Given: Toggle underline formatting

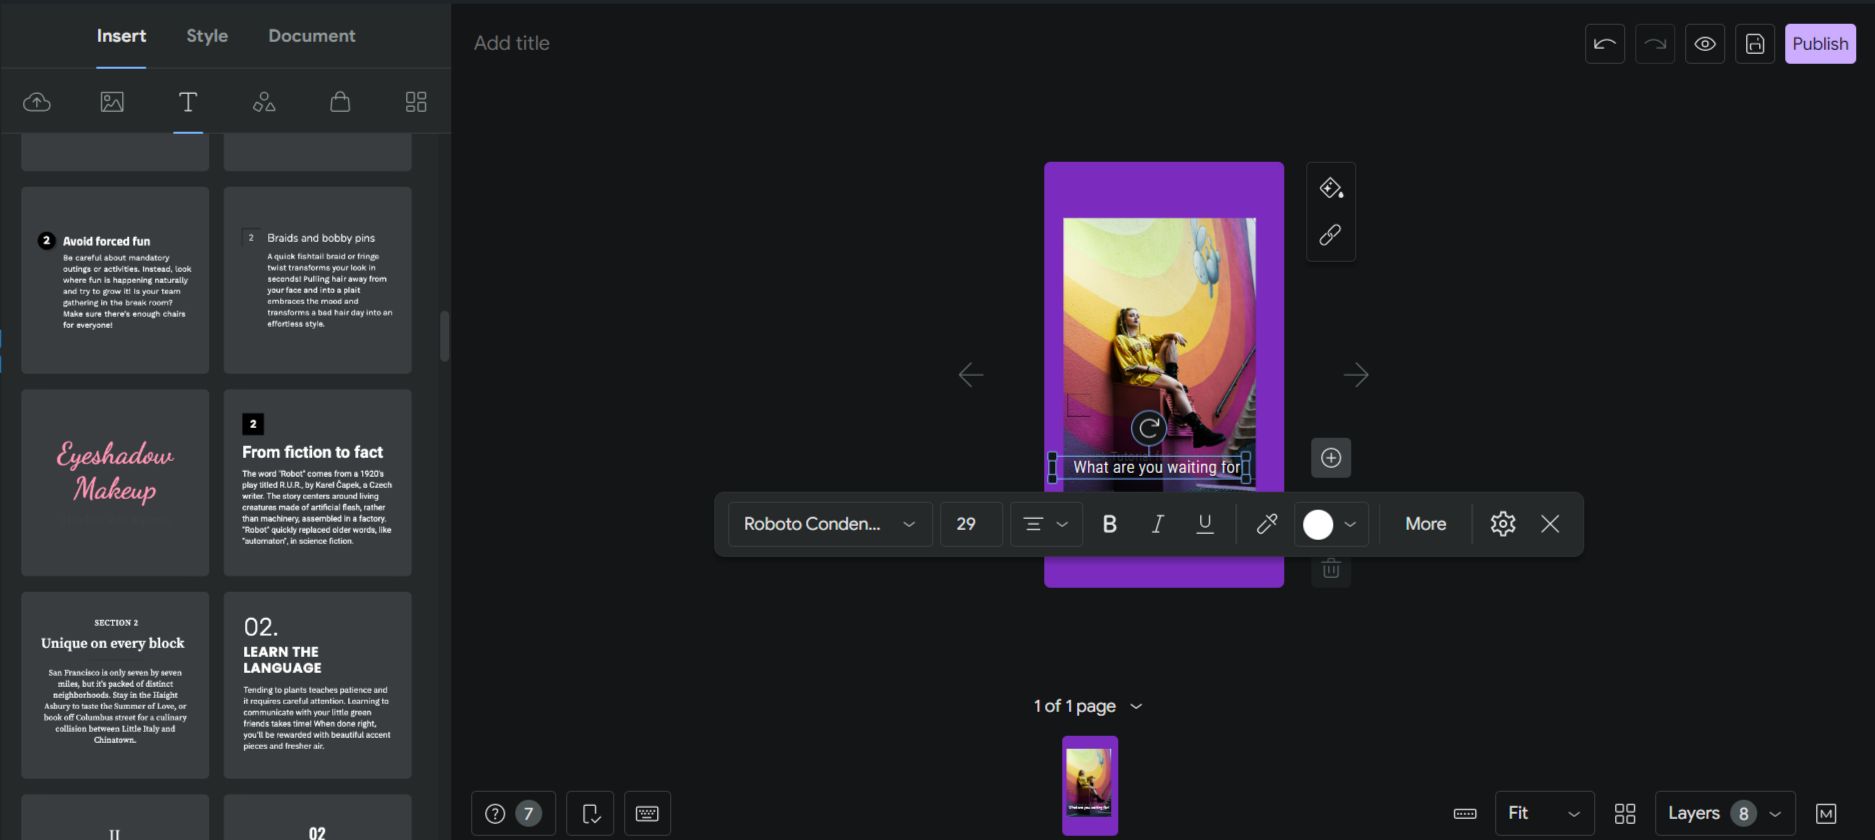Looking at the screenshot, I should 1205,524.
